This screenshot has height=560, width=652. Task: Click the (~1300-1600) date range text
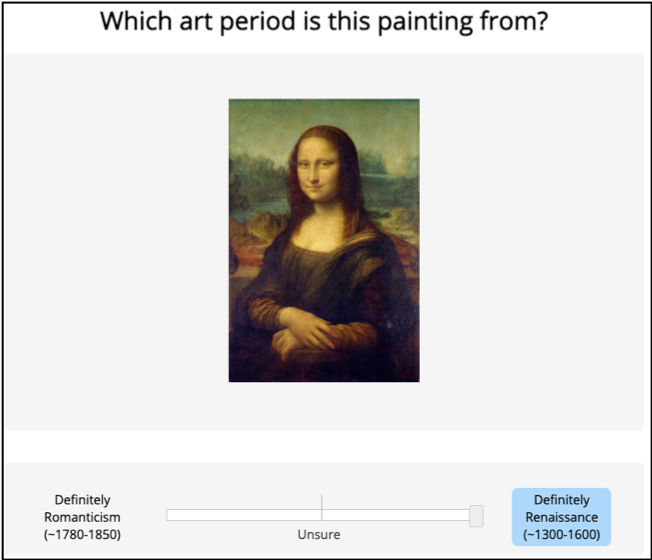click(x=561, y=535)
